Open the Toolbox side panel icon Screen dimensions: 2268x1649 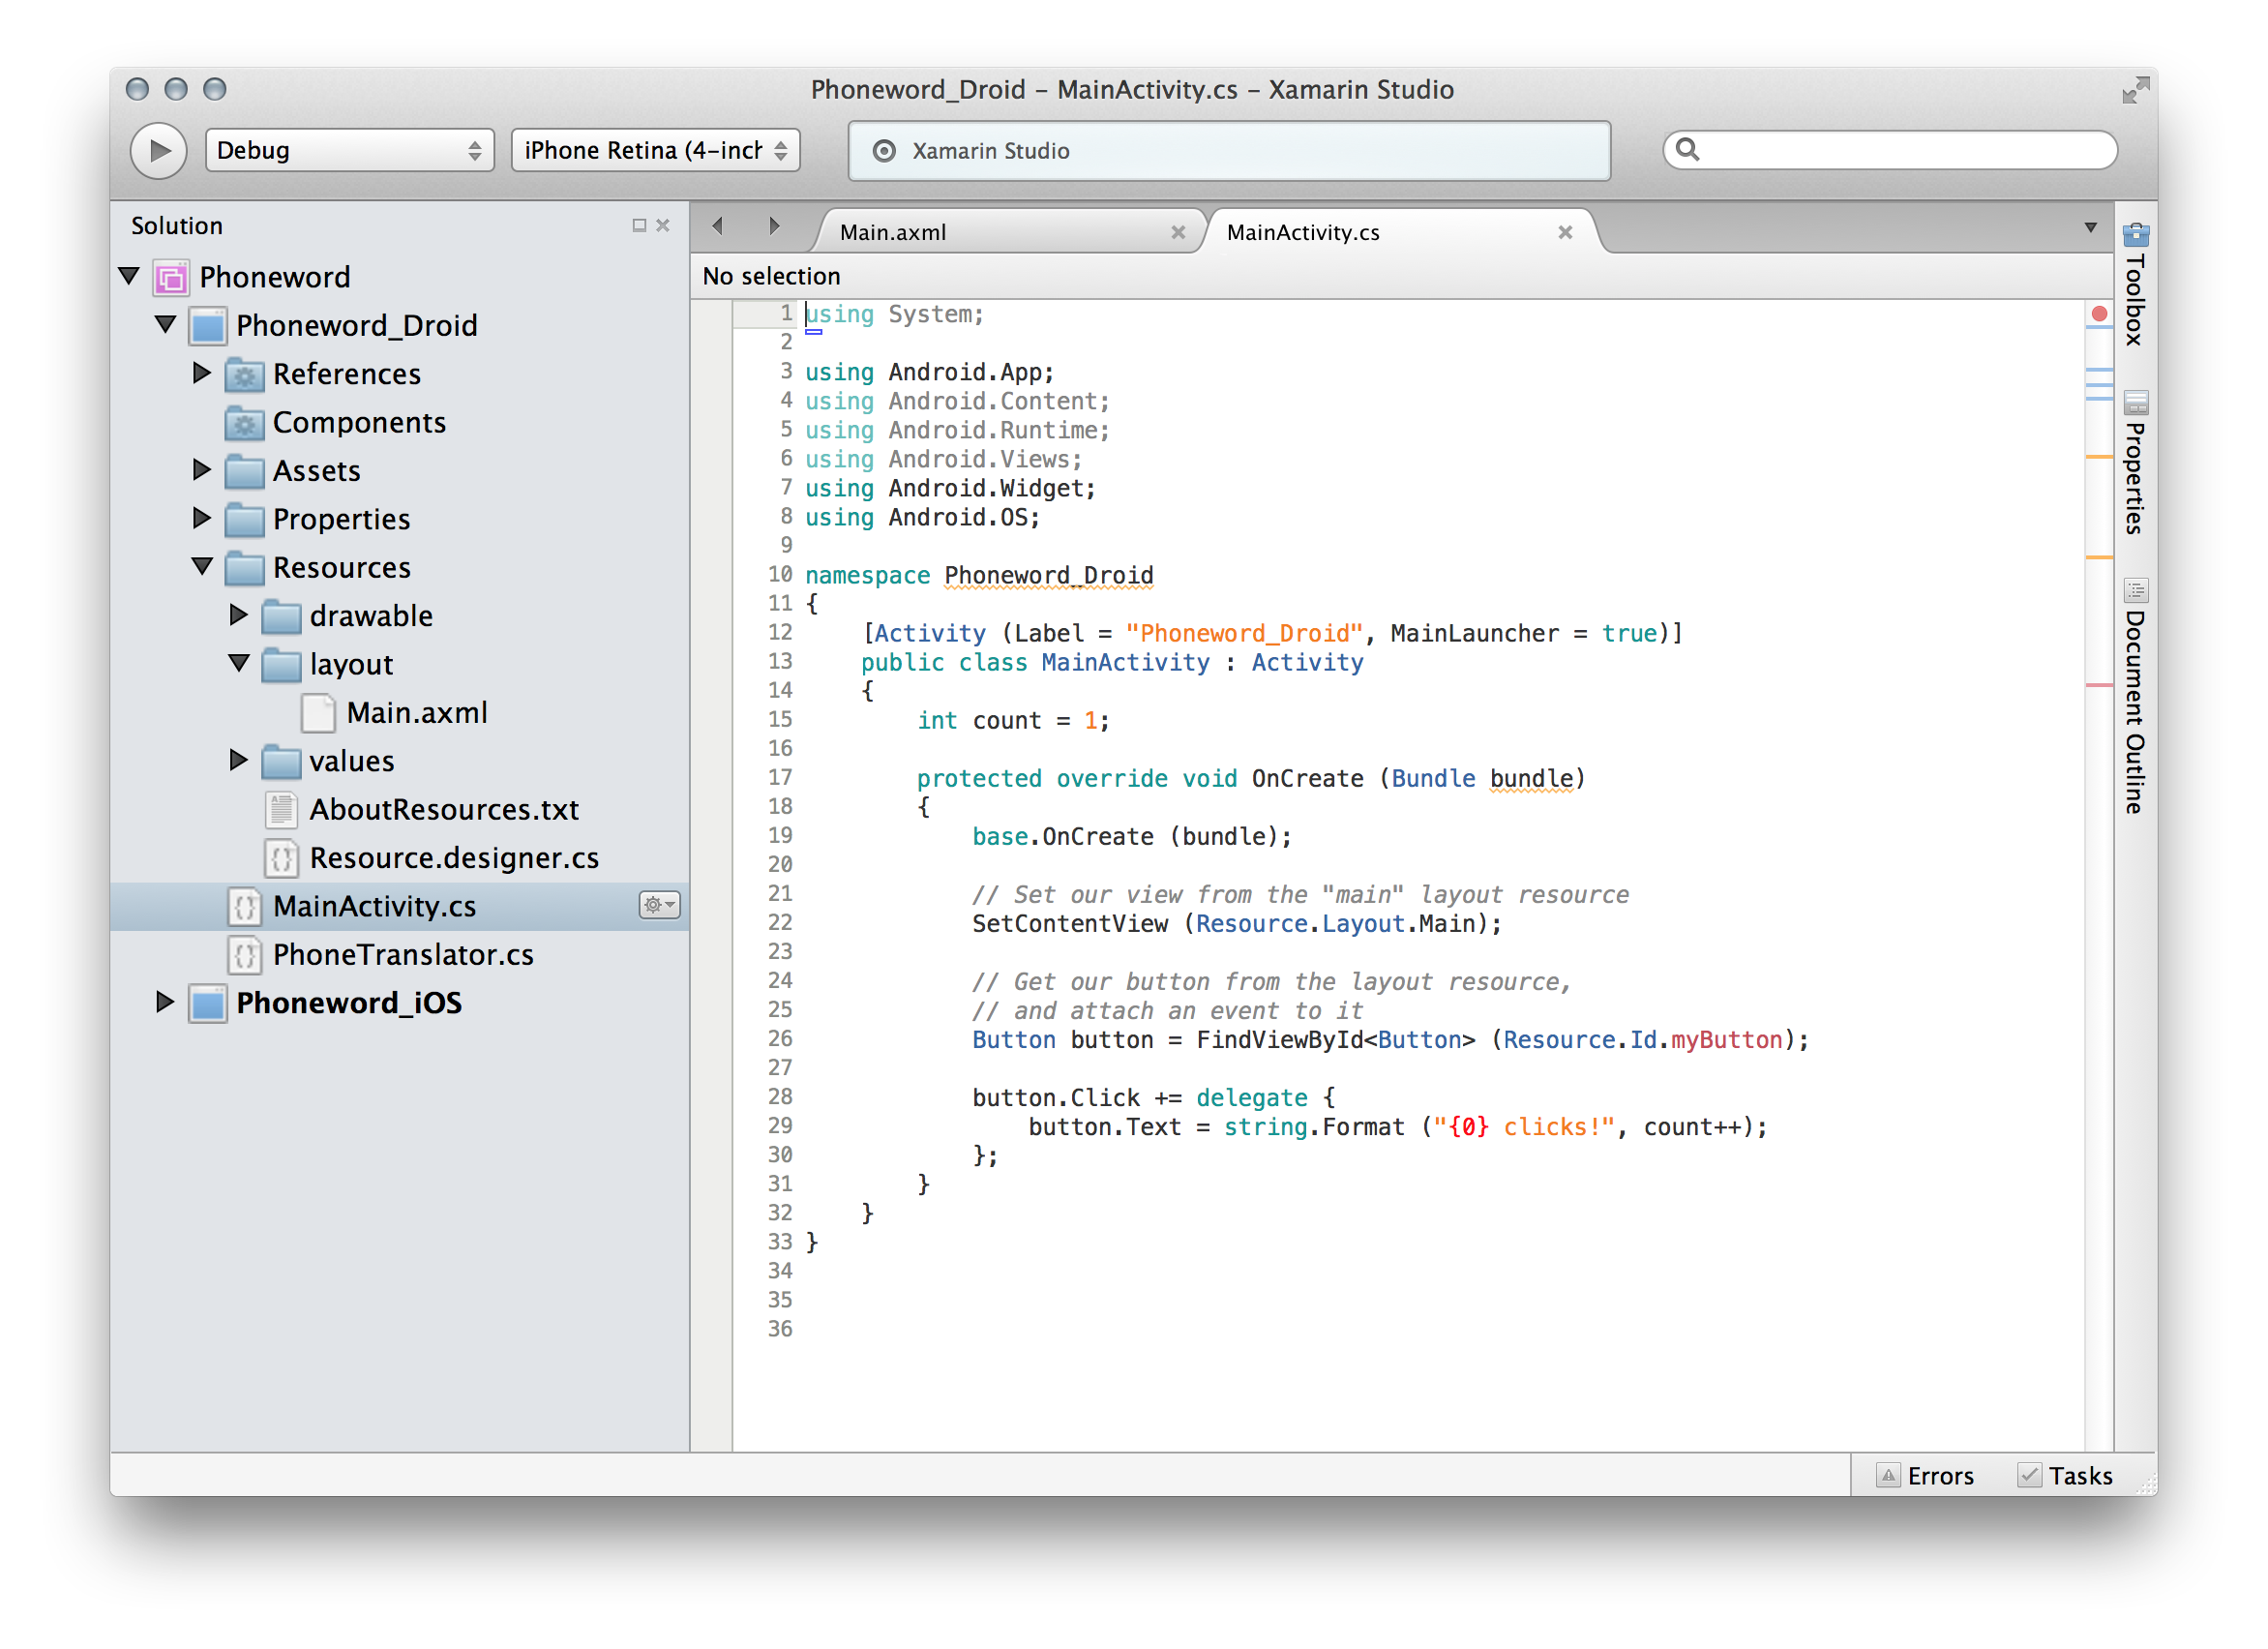[x=2136, y=235]
